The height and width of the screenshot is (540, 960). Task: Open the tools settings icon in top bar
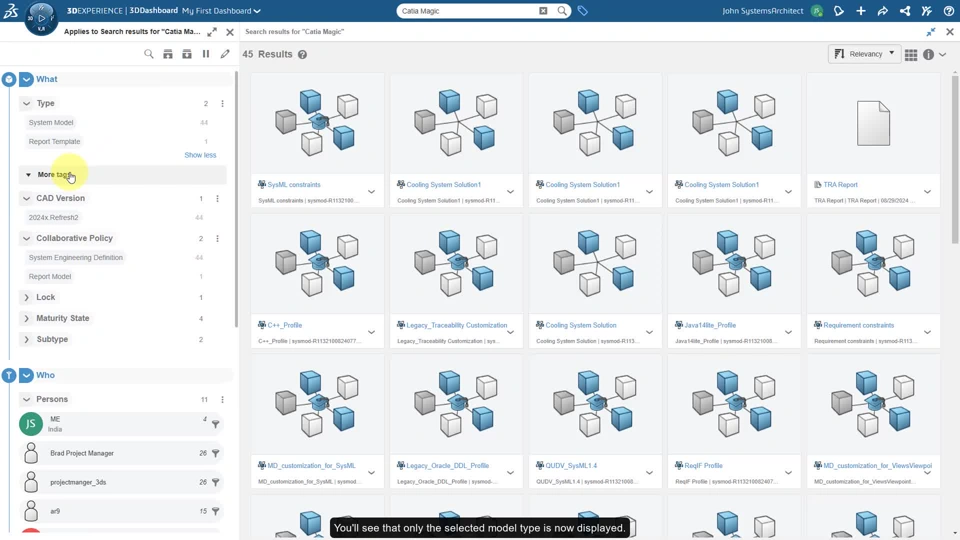tap(926, 10)
